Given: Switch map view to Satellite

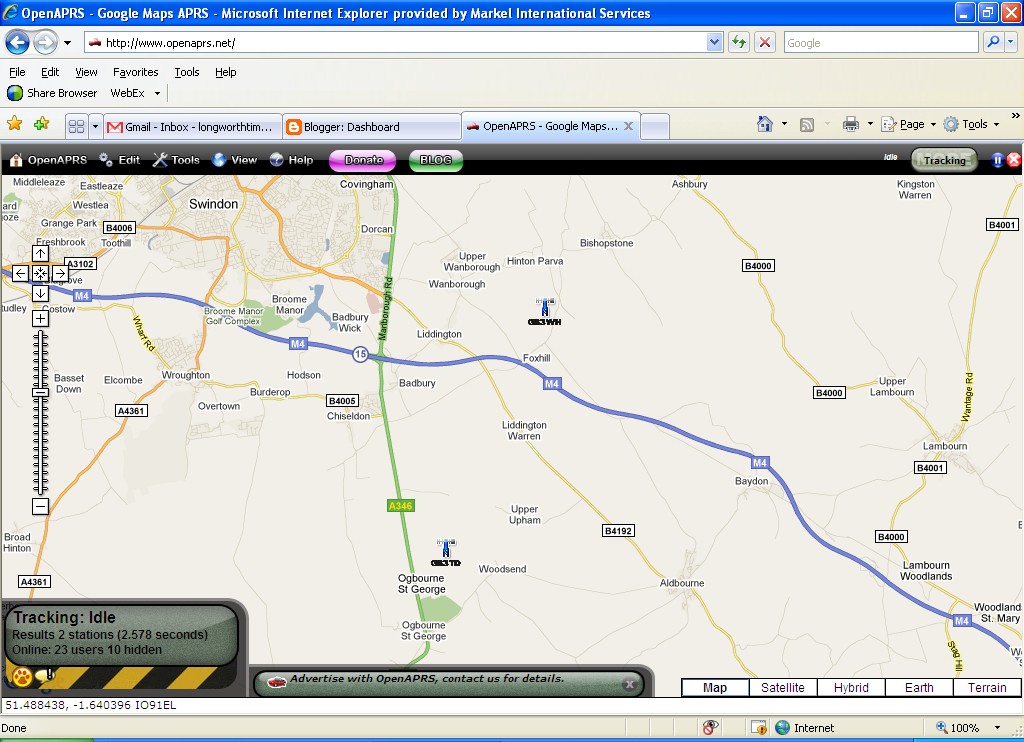Looking at the screenshot, I should [x=783, y=687].
